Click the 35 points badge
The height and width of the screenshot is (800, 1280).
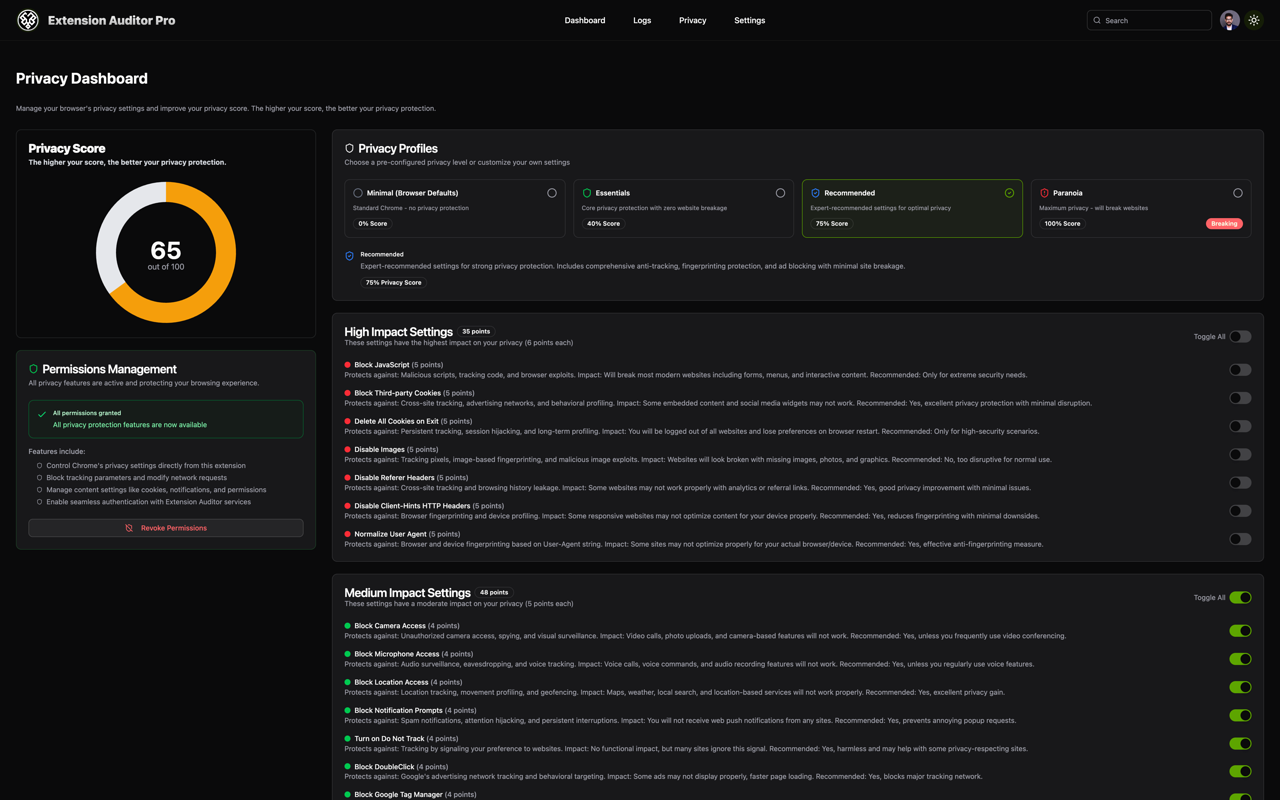tap(476, 332)
